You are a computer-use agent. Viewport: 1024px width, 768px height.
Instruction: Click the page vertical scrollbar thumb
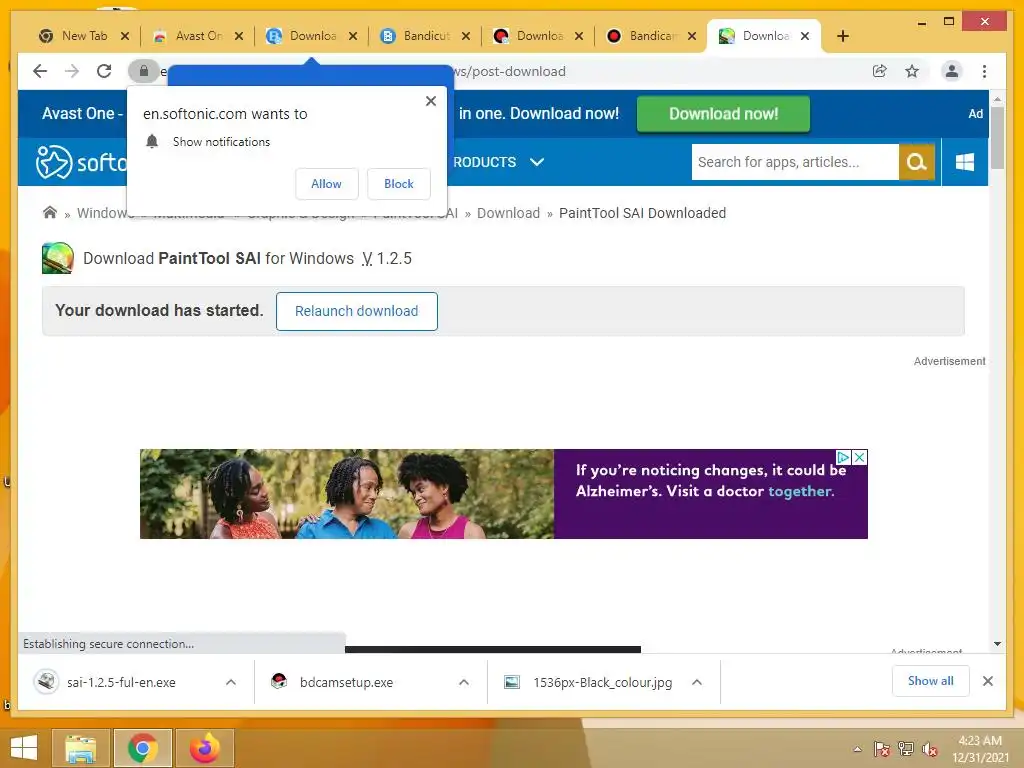click(x=997, y=137)
